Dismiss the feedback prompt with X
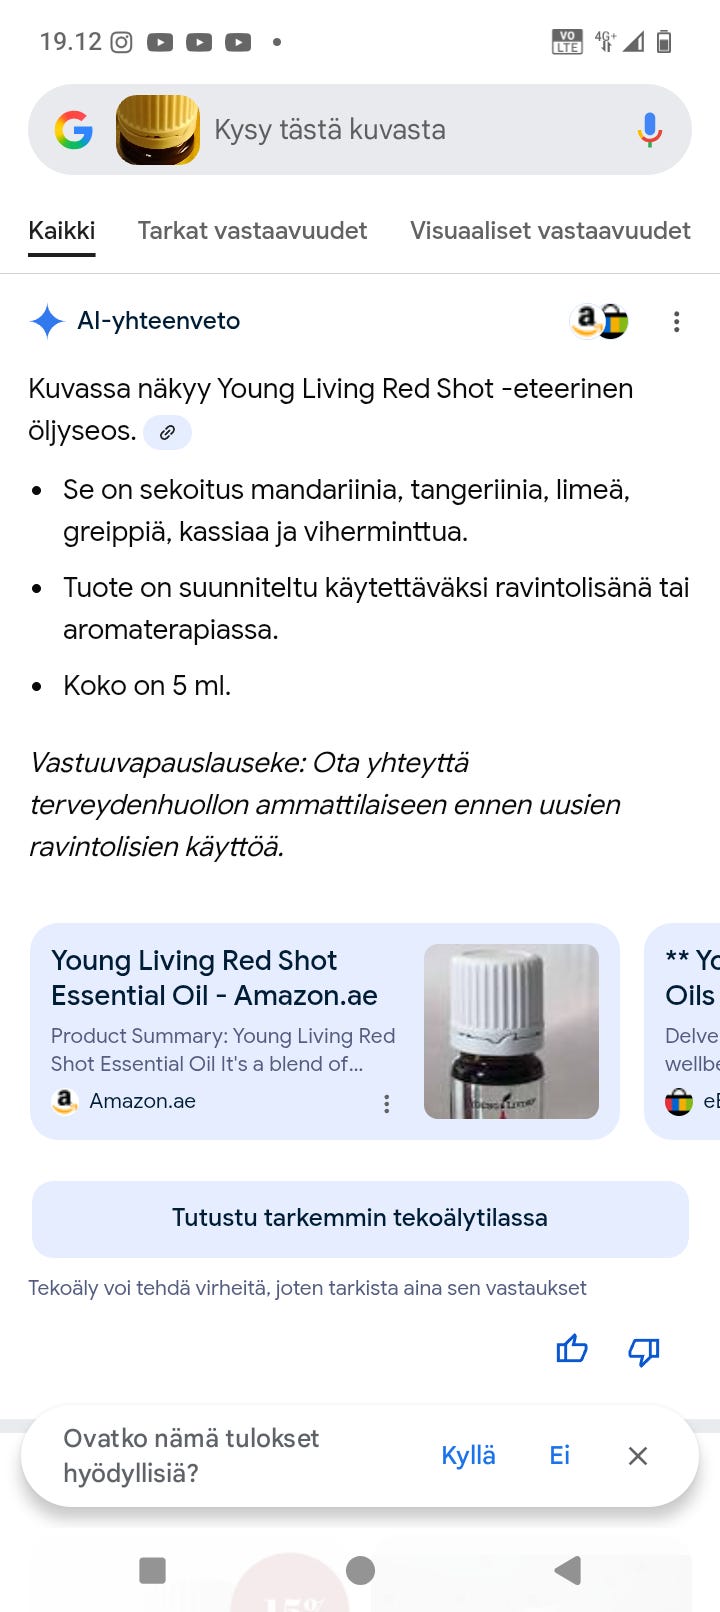This screenshot has width=720, height=1612. (x=638, y=1456)
